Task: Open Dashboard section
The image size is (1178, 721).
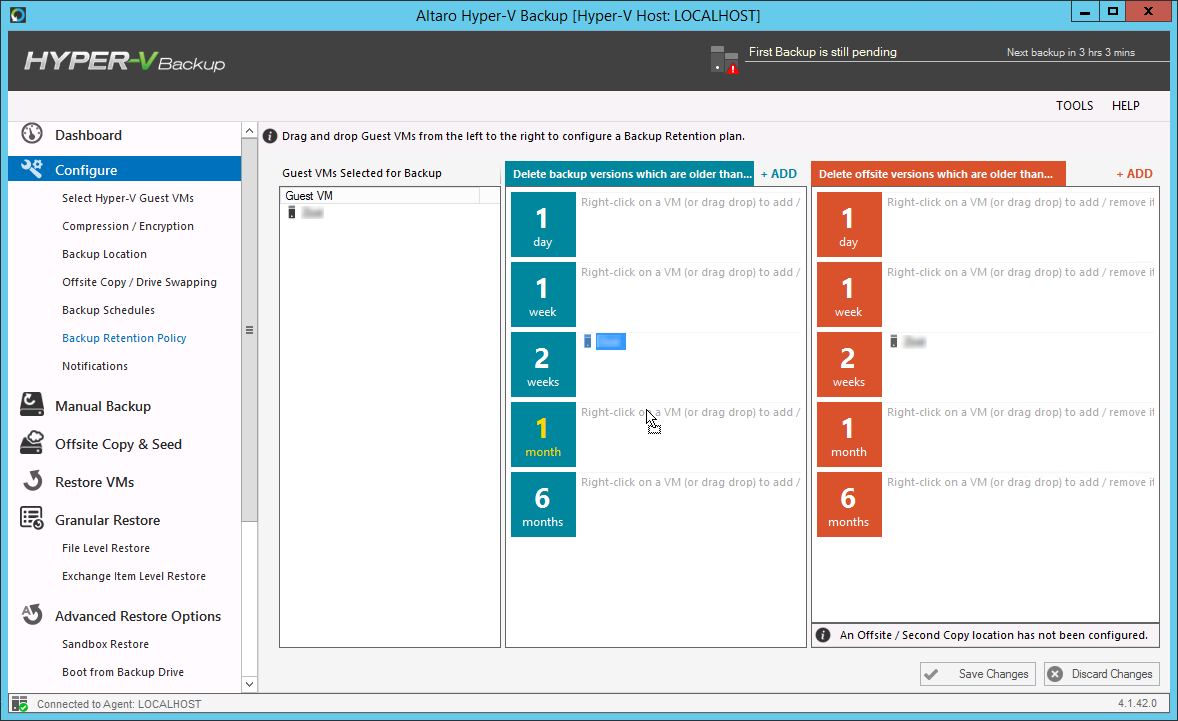Action: click(x=88, y=135)
